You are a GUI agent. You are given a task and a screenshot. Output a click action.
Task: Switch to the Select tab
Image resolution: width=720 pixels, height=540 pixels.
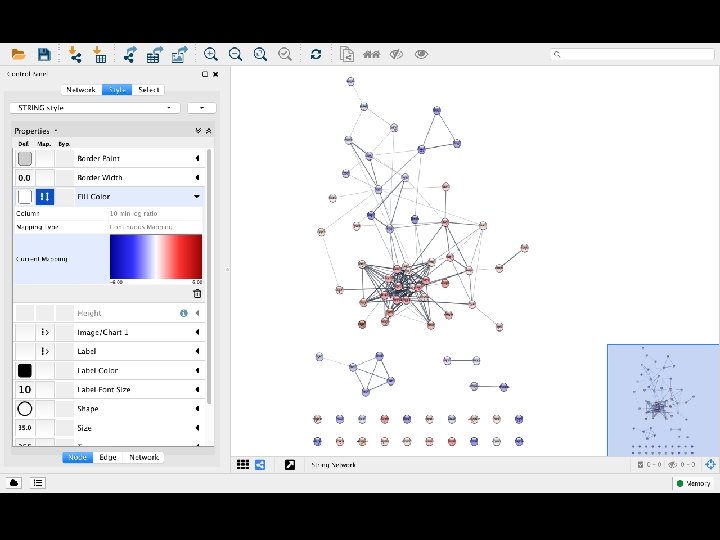[148, 90]
